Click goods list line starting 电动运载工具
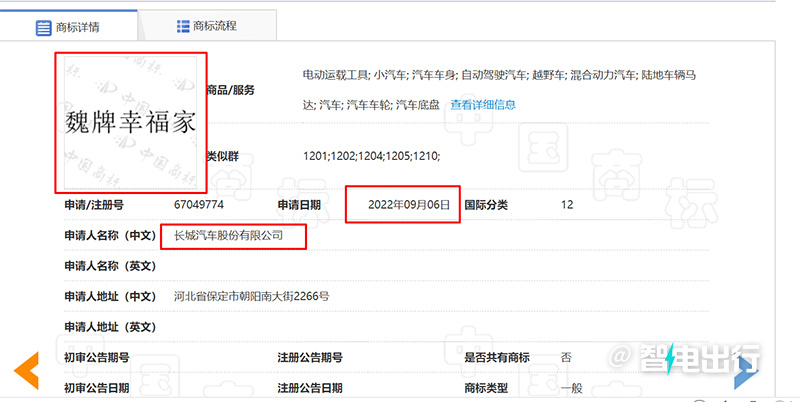This screenshot has height=402, width=800. point(499,76)
